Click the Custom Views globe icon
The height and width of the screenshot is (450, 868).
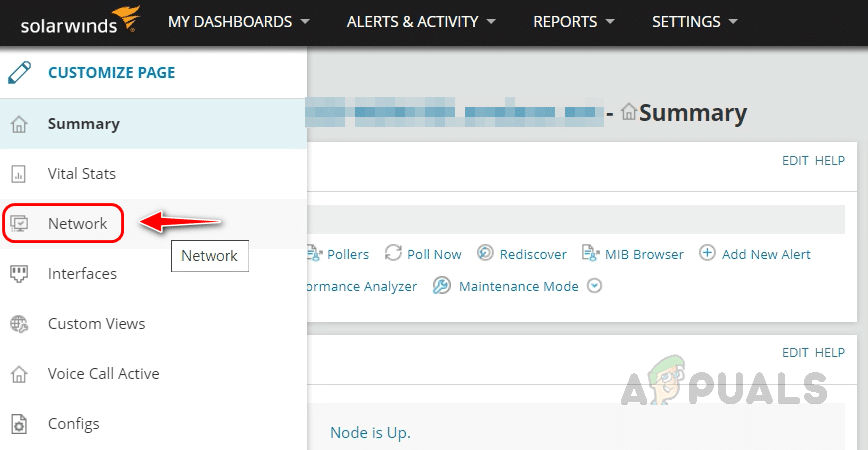[19, 324]
